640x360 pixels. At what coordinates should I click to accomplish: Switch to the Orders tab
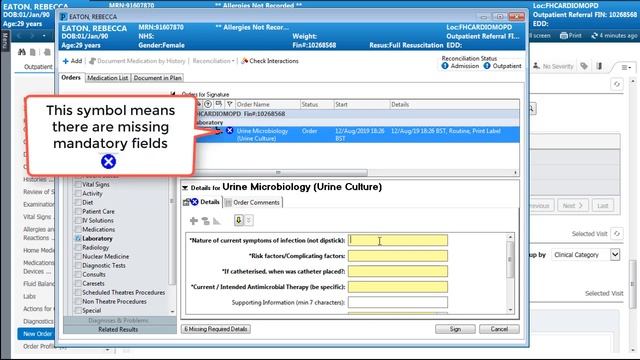(71, 77)
